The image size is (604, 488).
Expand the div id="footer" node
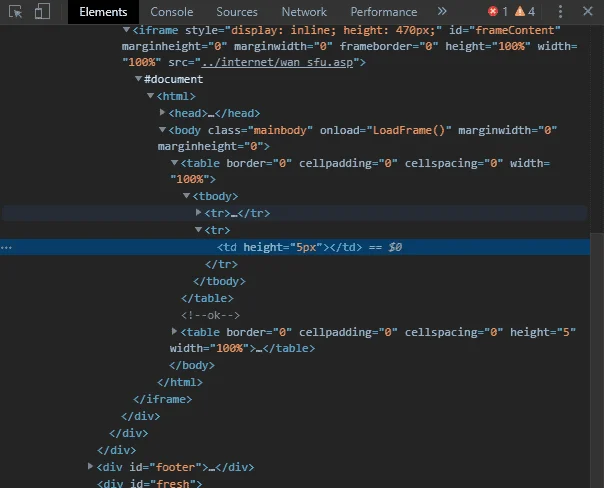(x=90, y=466)
